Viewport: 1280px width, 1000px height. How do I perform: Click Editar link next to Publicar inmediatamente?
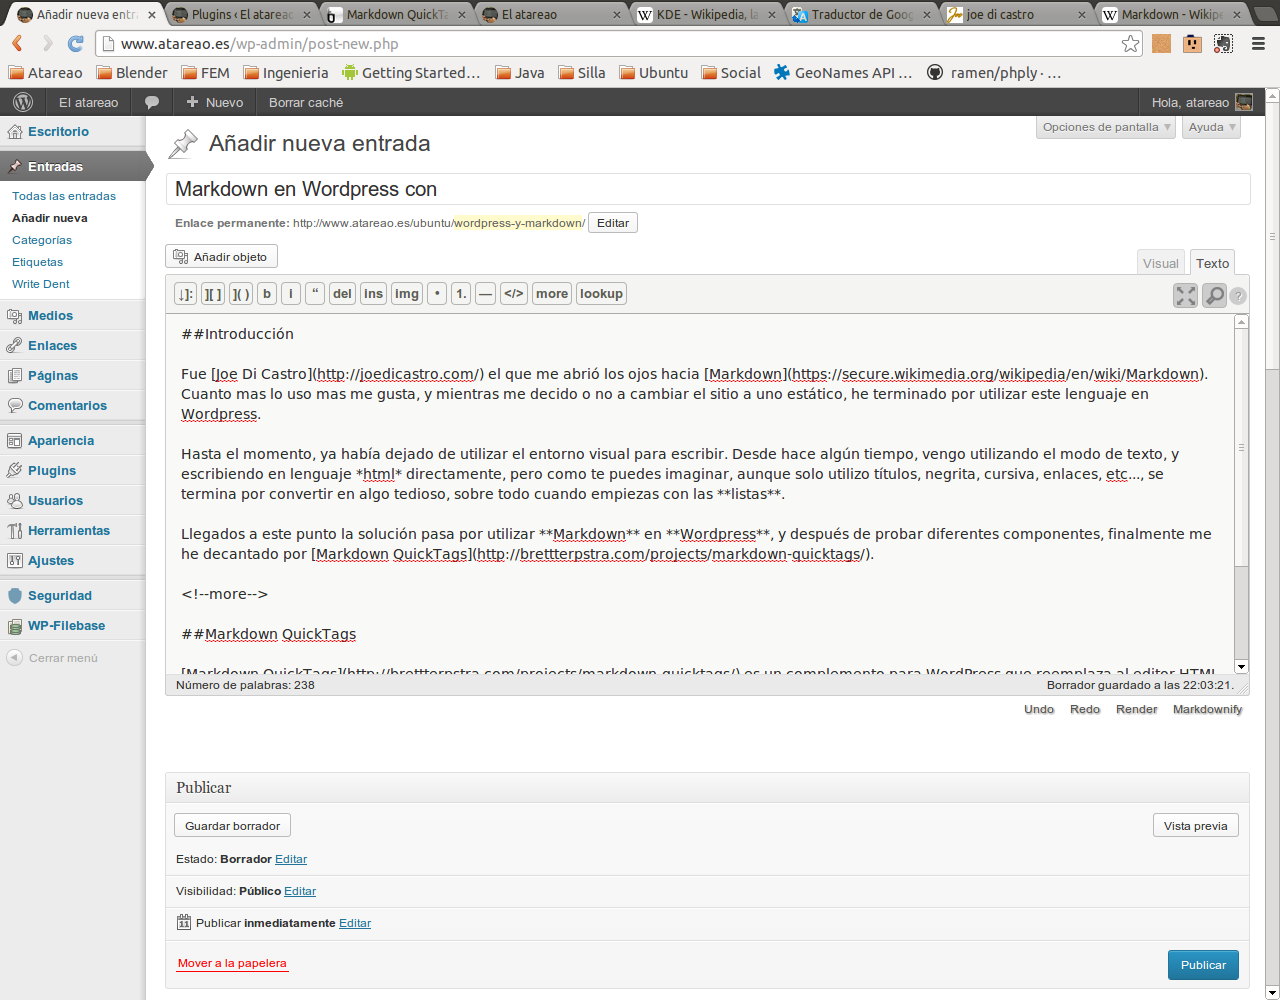(355, 923)
